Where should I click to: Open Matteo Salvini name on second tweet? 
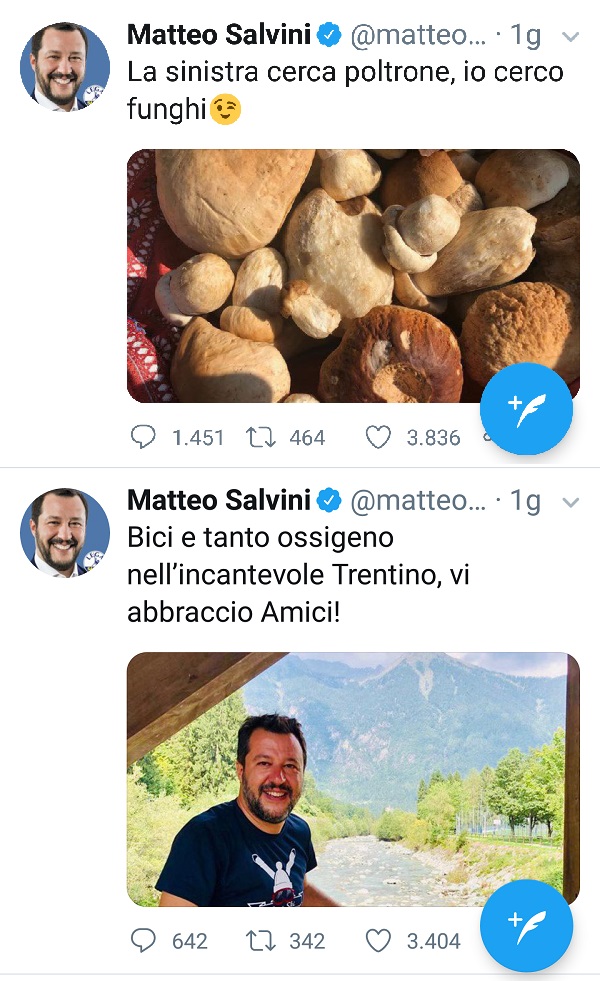point(220,499)
